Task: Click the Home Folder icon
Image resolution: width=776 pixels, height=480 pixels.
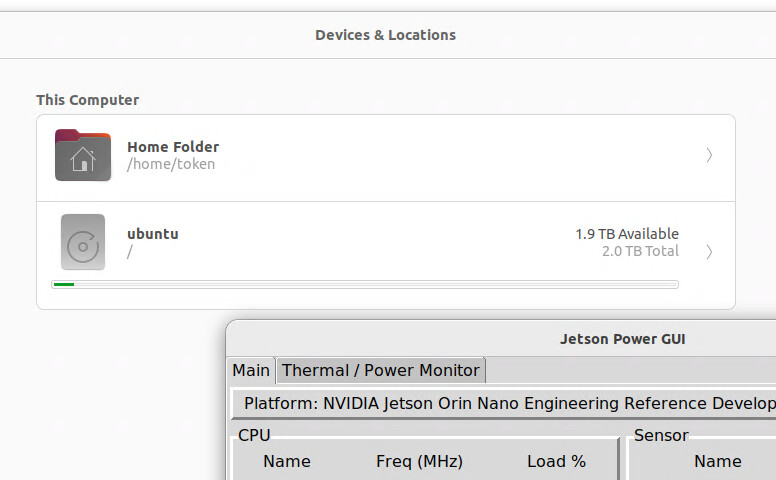Action: (83, 155)
